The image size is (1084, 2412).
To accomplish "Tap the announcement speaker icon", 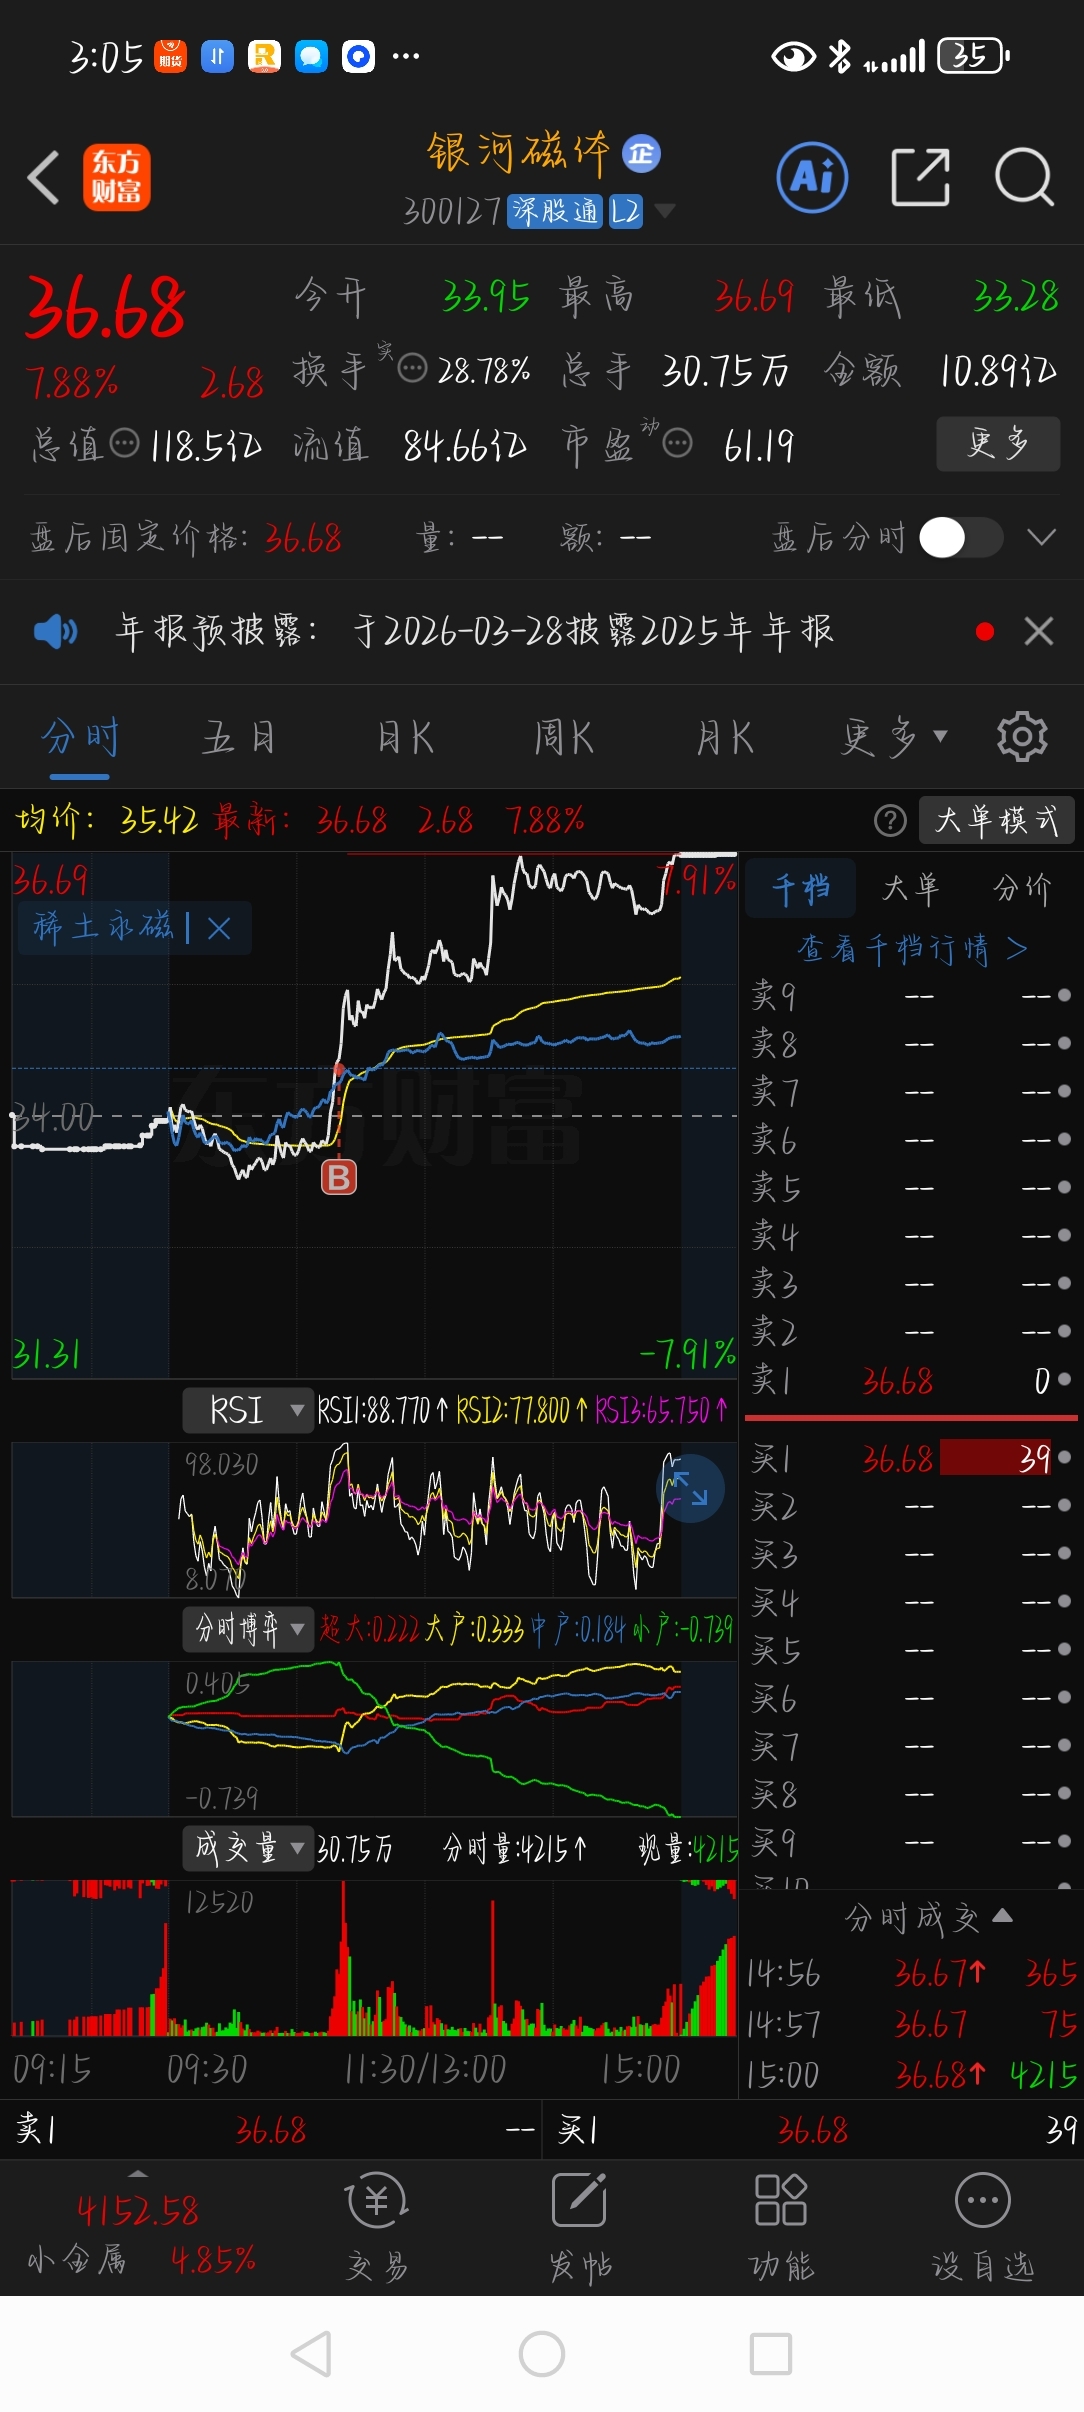I will pos(55,631).
